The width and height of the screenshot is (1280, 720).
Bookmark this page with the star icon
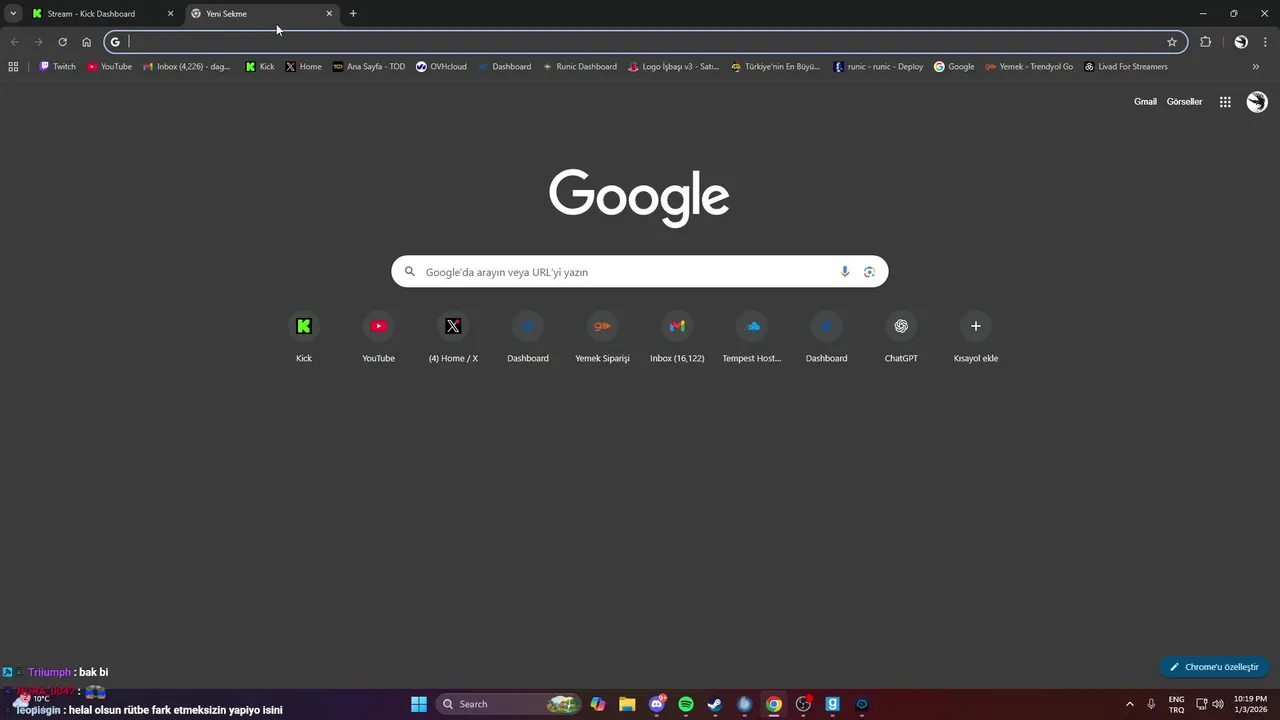[x=1172, y=42]
